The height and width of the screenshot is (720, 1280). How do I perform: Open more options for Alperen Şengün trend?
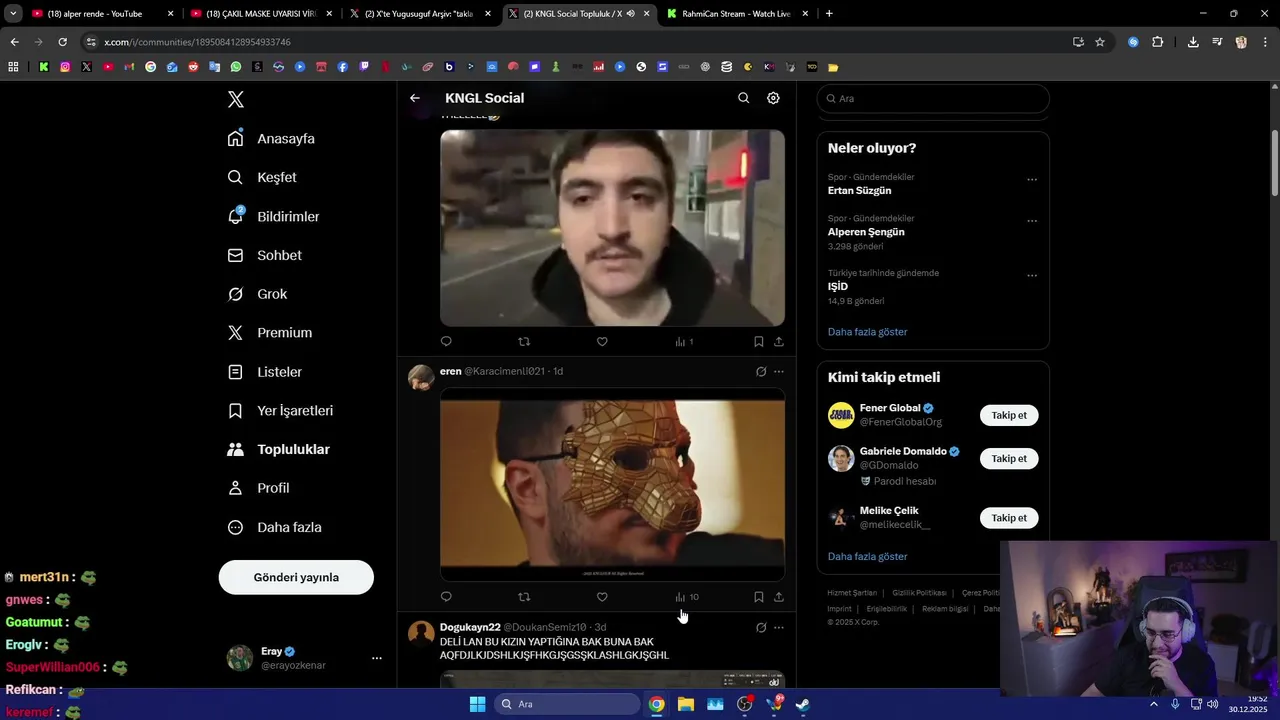1032,221
